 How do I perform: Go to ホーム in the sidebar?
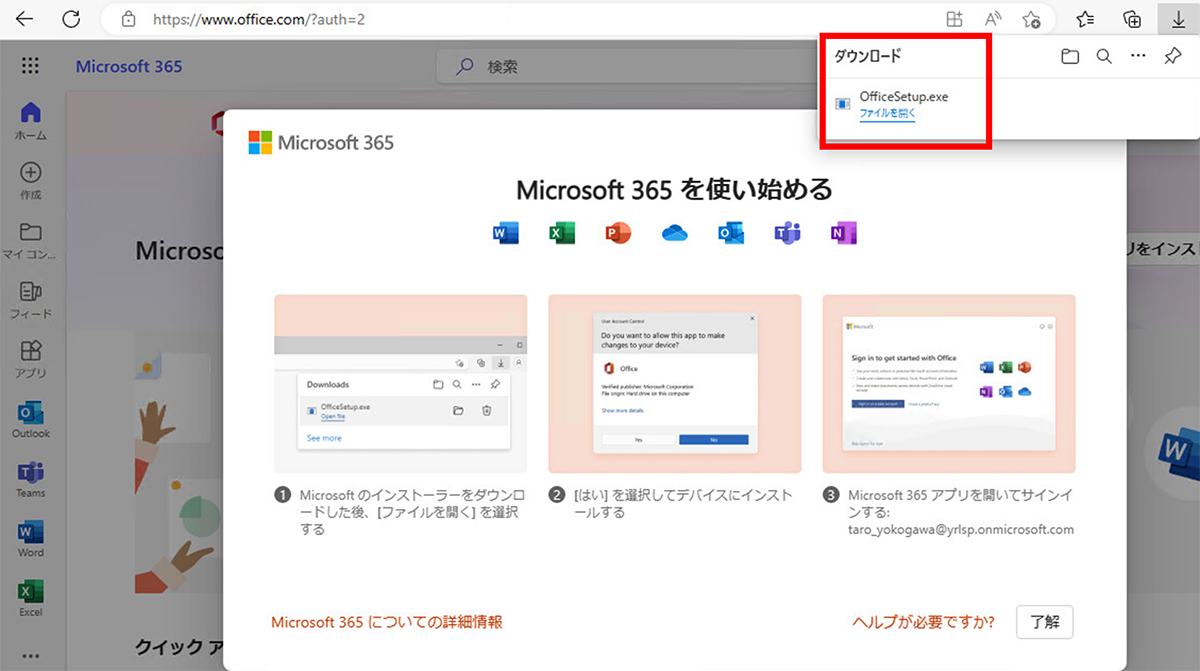pos(31,122)
